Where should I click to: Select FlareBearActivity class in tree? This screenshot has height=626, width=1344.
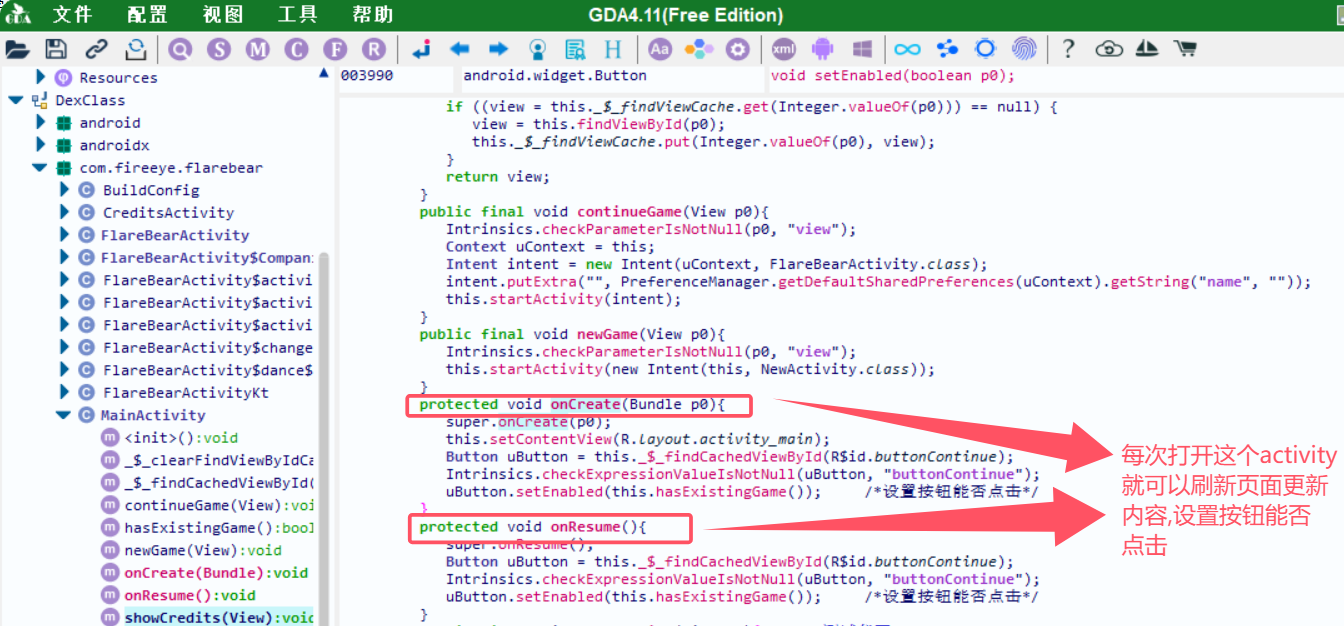(175, 235)
